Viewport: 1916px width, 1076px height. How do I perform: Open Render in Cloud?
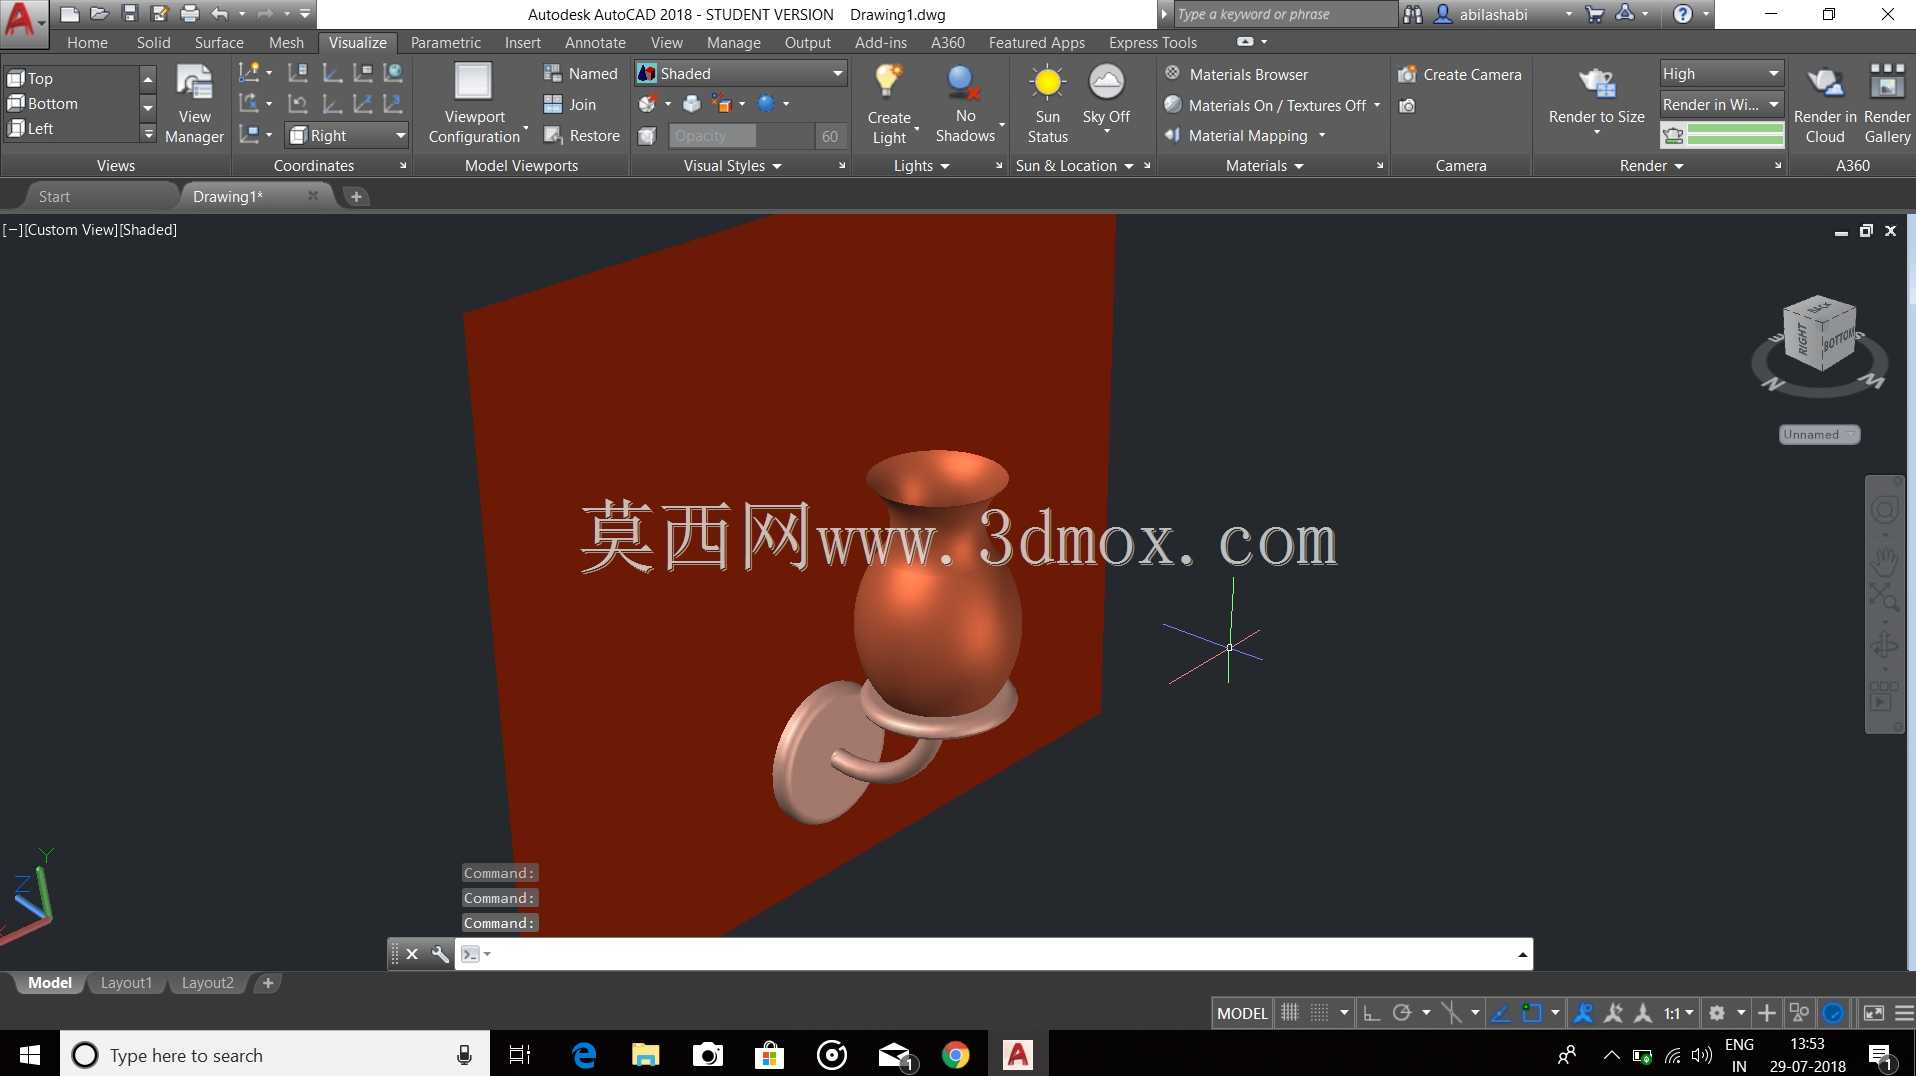pyautogui.click(x=1825, y=104)
